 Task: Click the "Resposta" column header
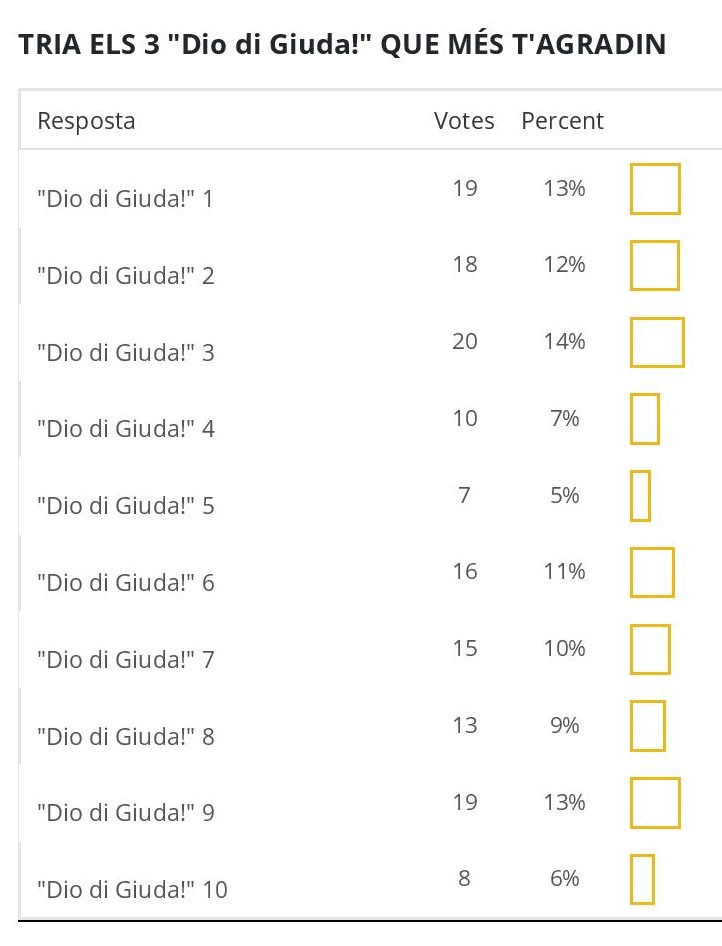click(86, 121)
